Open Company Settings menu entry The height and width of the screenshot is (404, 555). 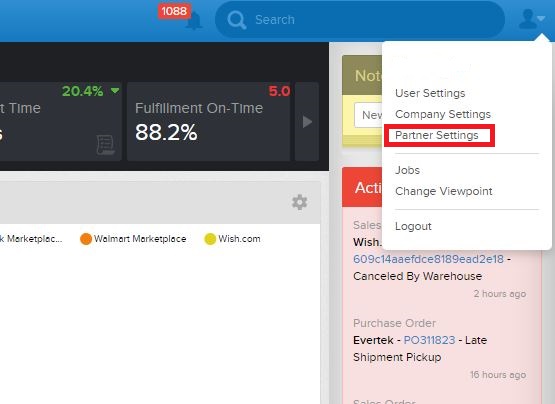pyautogui.click(x=443, y=114)
